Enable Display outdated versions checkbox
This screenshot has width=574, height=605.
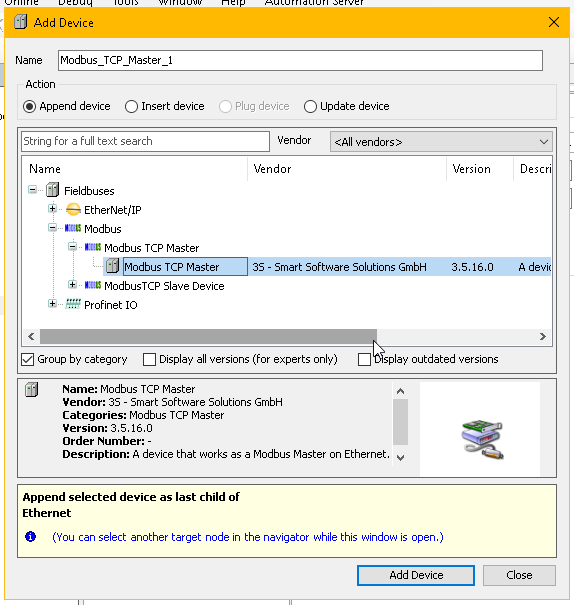[364, 359]
